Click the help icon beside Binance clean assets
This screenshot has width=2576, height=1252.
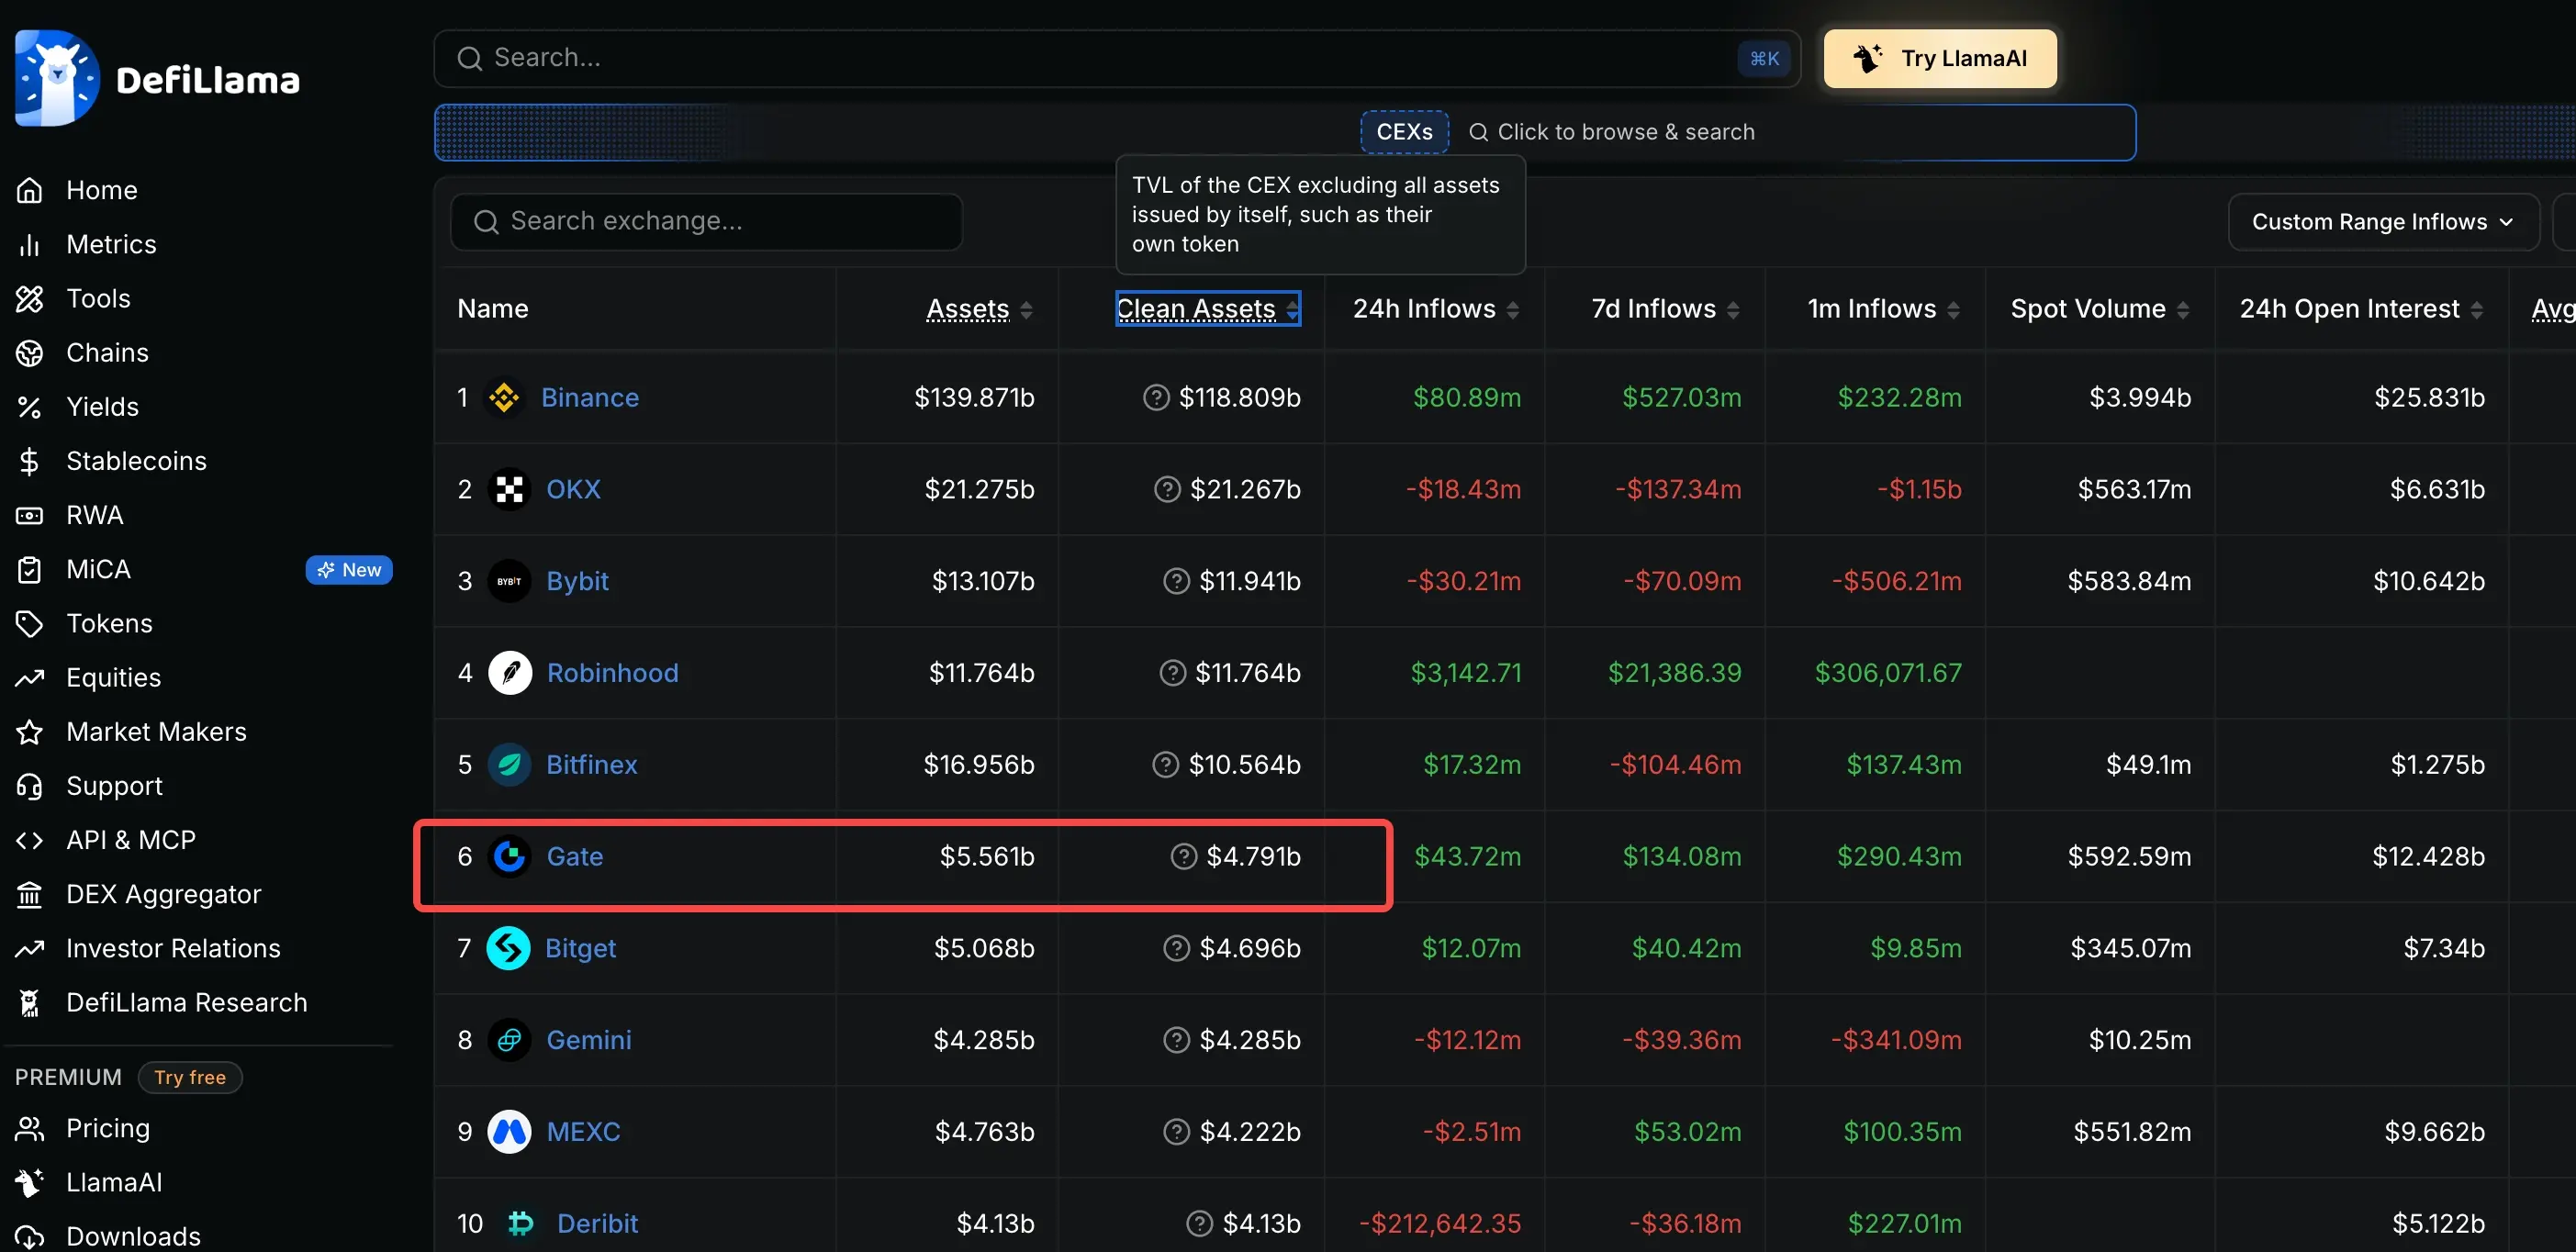[1156, 398]
